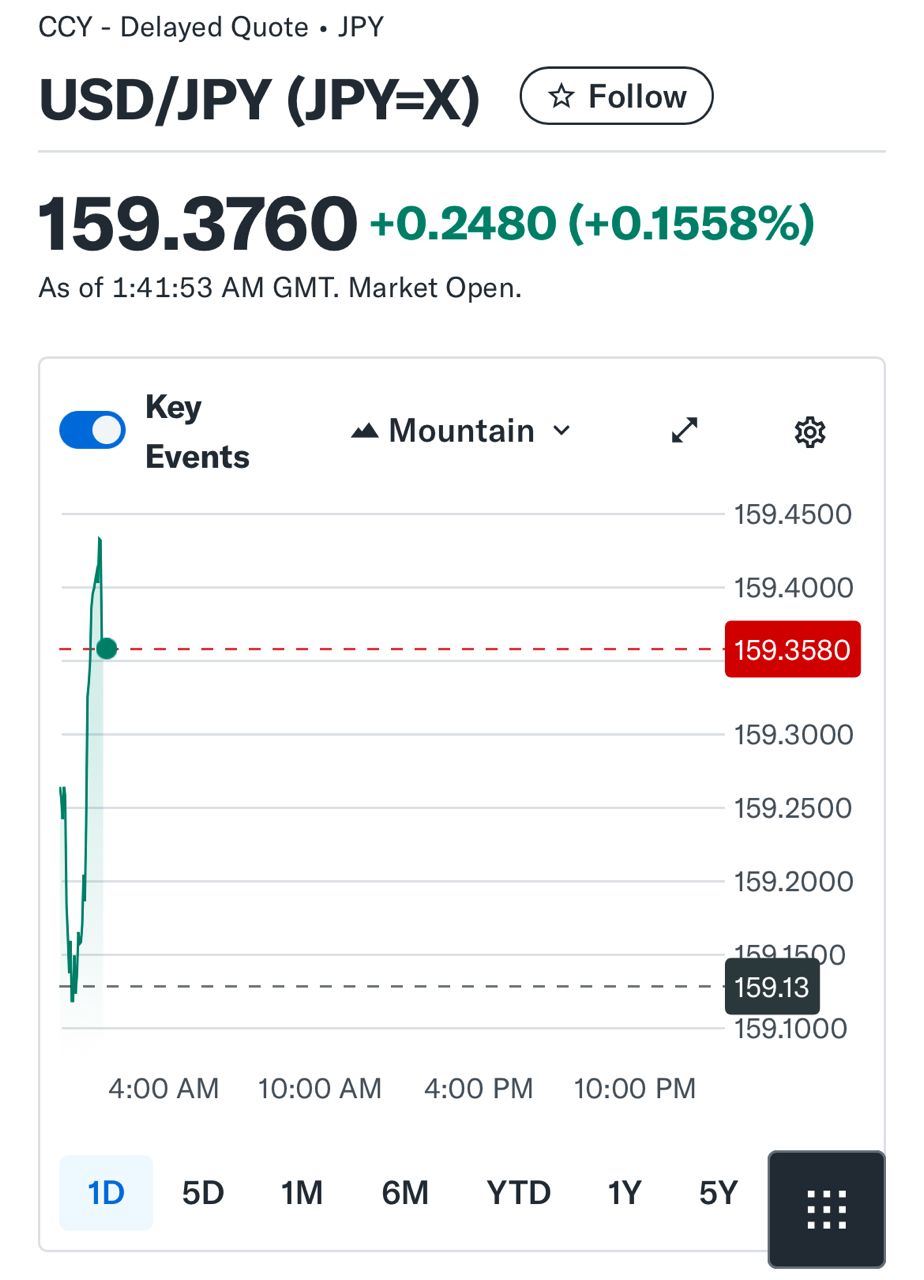Expand the Mountain chart type chevron
The width and height of the screenshot is (924, 1280).
click(x=562, y=431)
